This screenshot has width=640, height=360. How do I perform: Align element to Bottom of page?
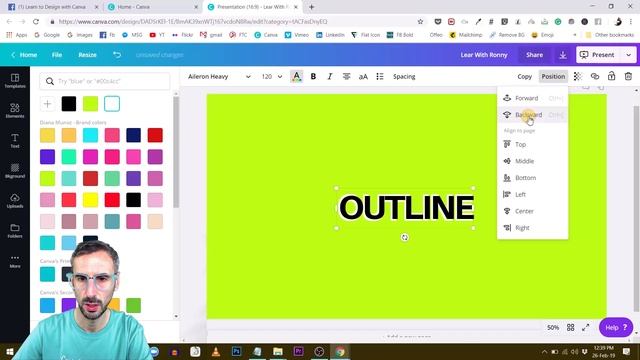[x=533, y=178]
